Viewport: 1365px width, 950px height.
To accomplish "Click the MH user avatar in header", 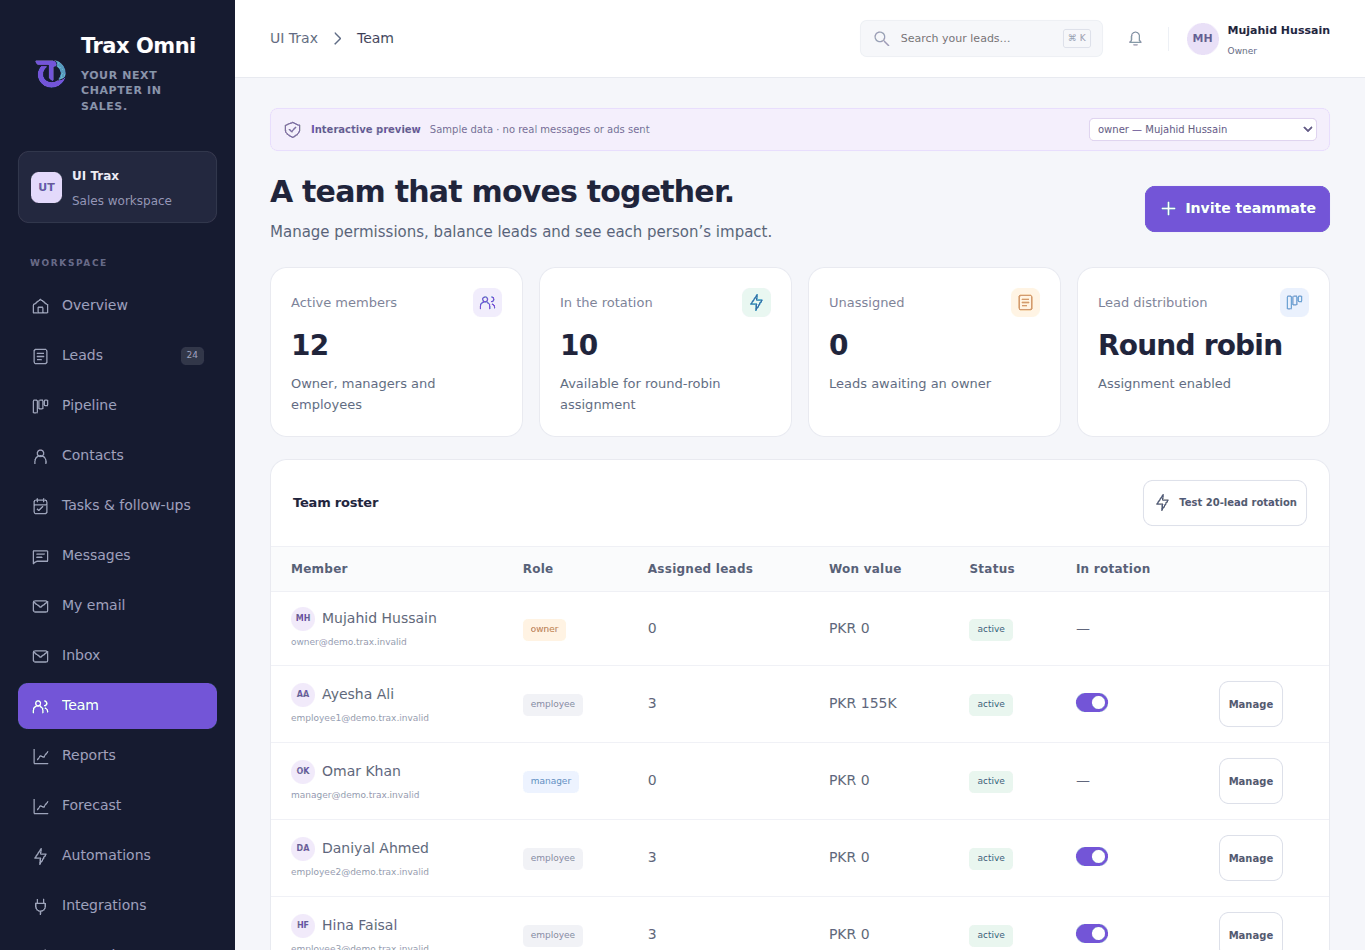I will tap(1202, 39).
